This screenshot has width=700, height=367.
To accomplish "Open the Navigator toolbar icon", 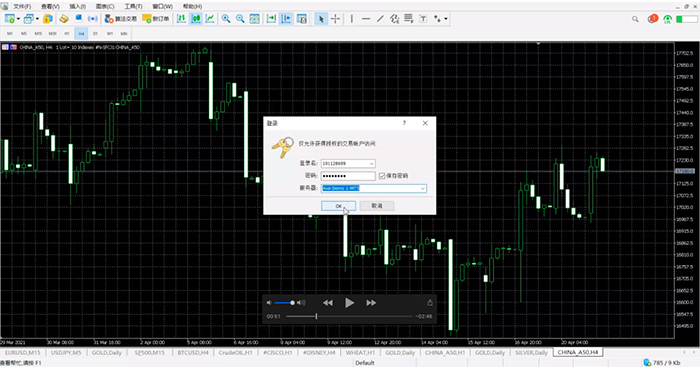I will pyautogui.click(x=64, y=19).
